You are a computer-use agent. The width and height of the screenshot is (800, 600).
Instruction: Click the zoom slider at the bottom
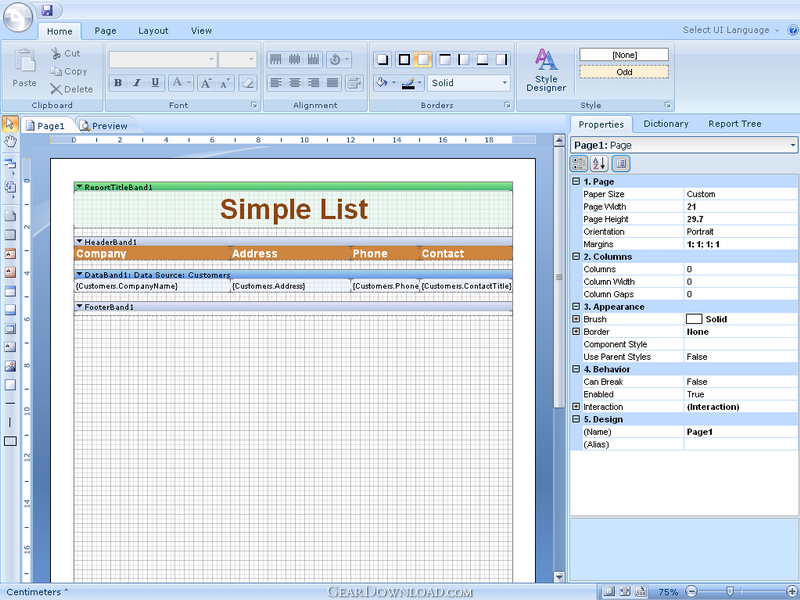click(730, 592)
